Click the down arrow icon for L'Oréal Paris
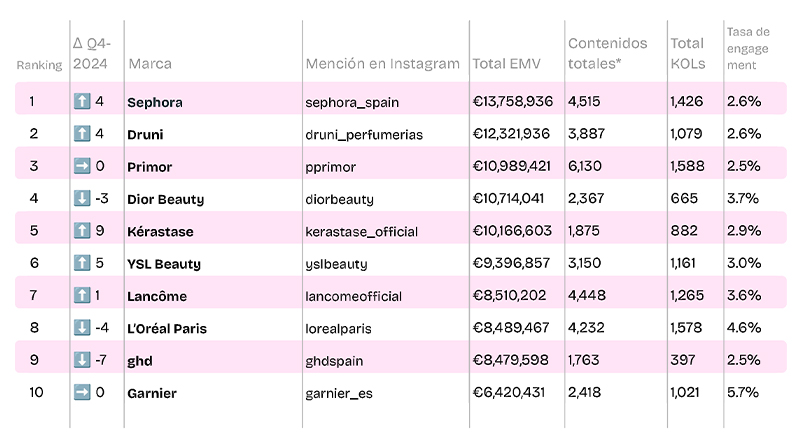Viewport: 800px width, 445px height. pos(82,328)
